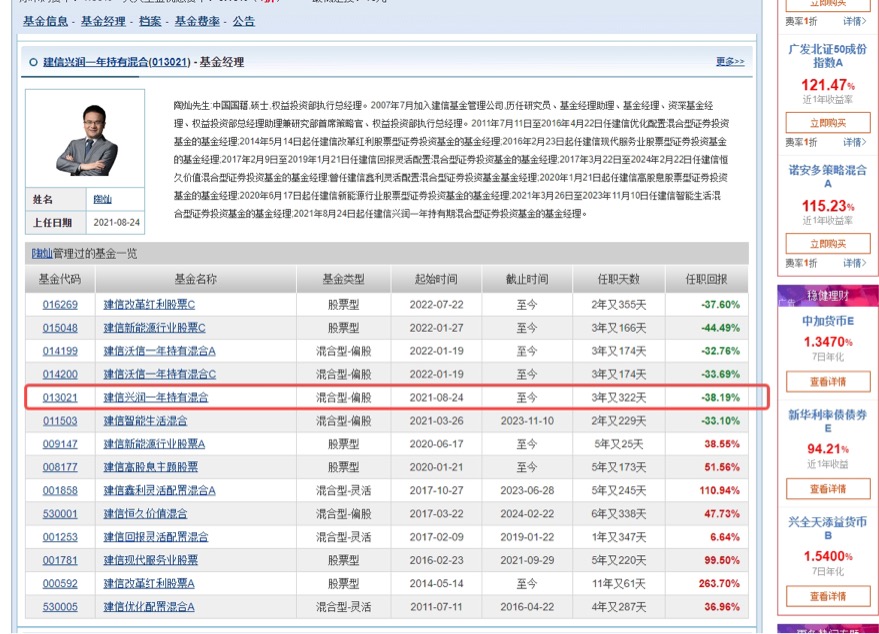This screenshot has height=634, width=879.
Task: Open 建信恒久价值混合 fund link
Action: pos(145,513)
